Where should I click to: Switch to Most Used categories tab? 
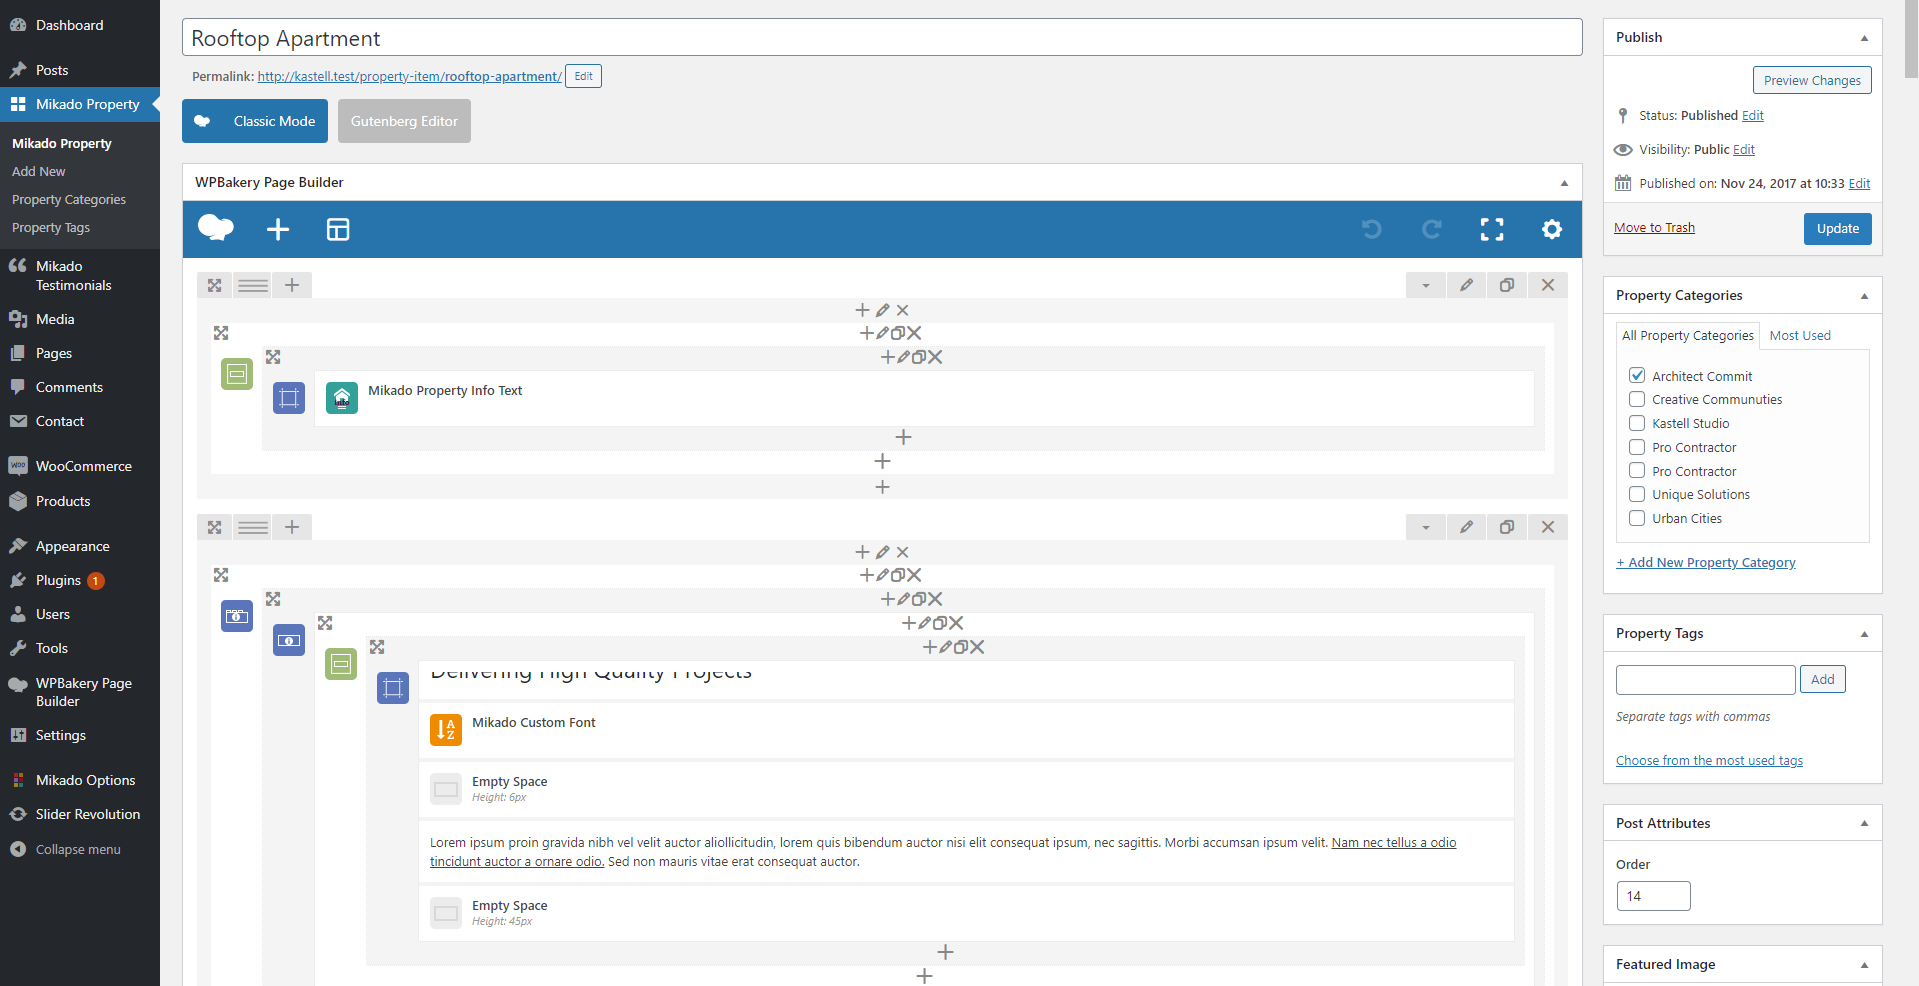[1800, 335]
